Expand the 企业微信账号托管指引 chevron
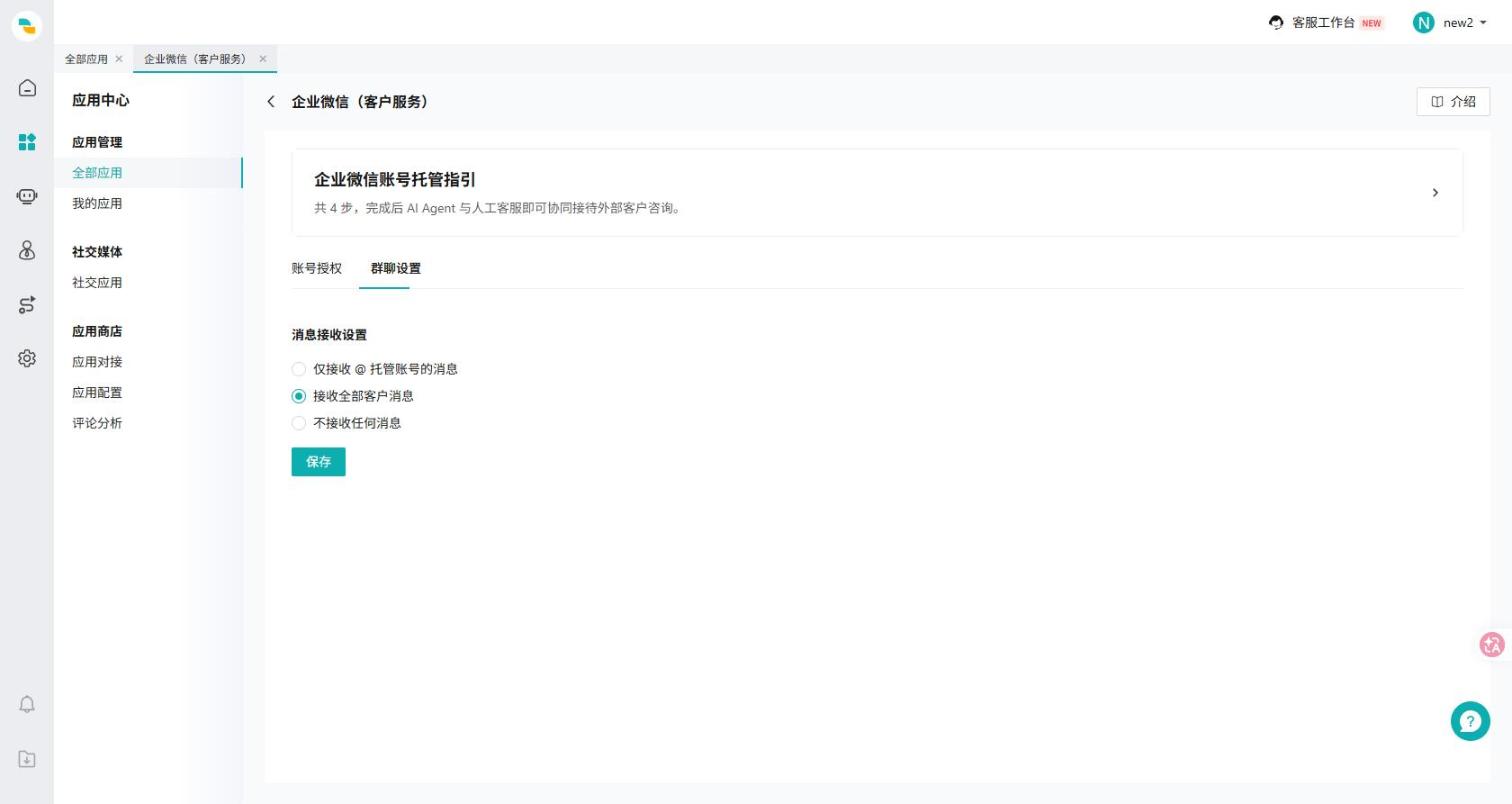This screenshot has height=804, width=1512. tap(1435, 193)
